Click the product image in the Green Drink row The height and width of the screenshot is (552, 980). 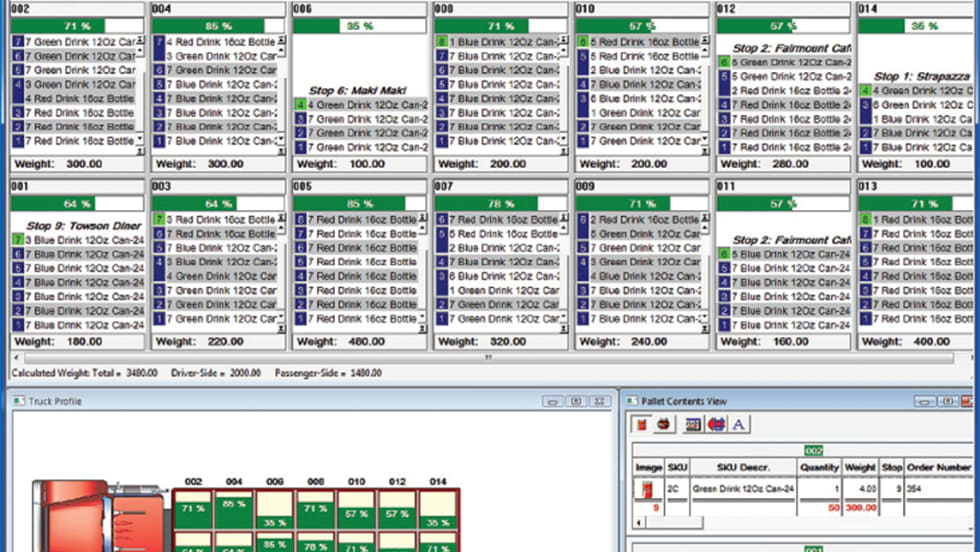point(646,489)
